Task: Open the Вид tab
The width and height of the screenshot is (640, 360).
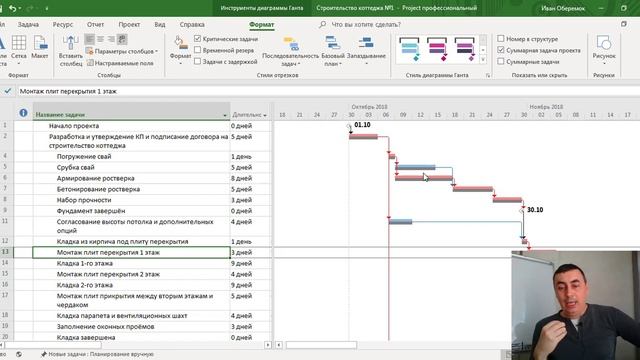Action: point(160,24)
